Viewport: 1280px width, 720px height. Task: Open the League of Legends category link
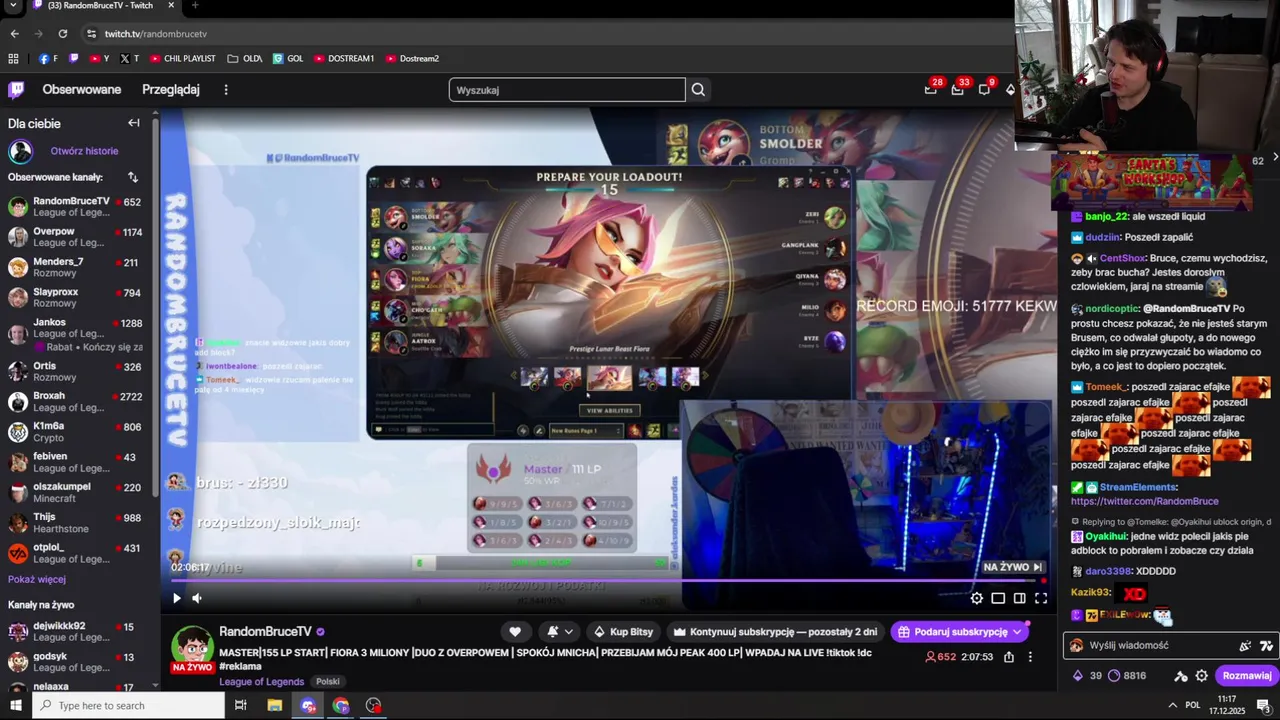[x=262, y=682]
